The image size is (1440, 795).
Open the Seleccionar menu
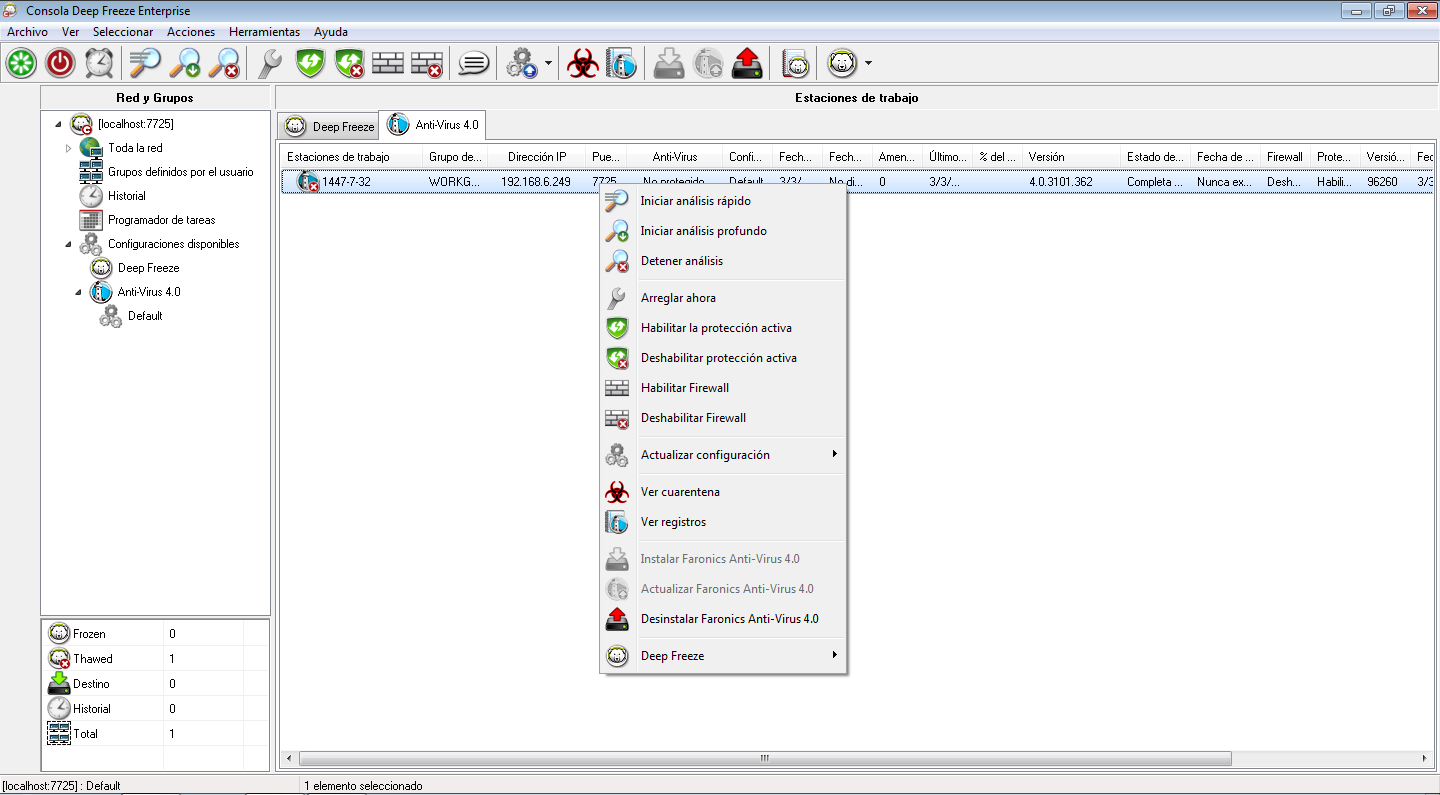(123, 32)
